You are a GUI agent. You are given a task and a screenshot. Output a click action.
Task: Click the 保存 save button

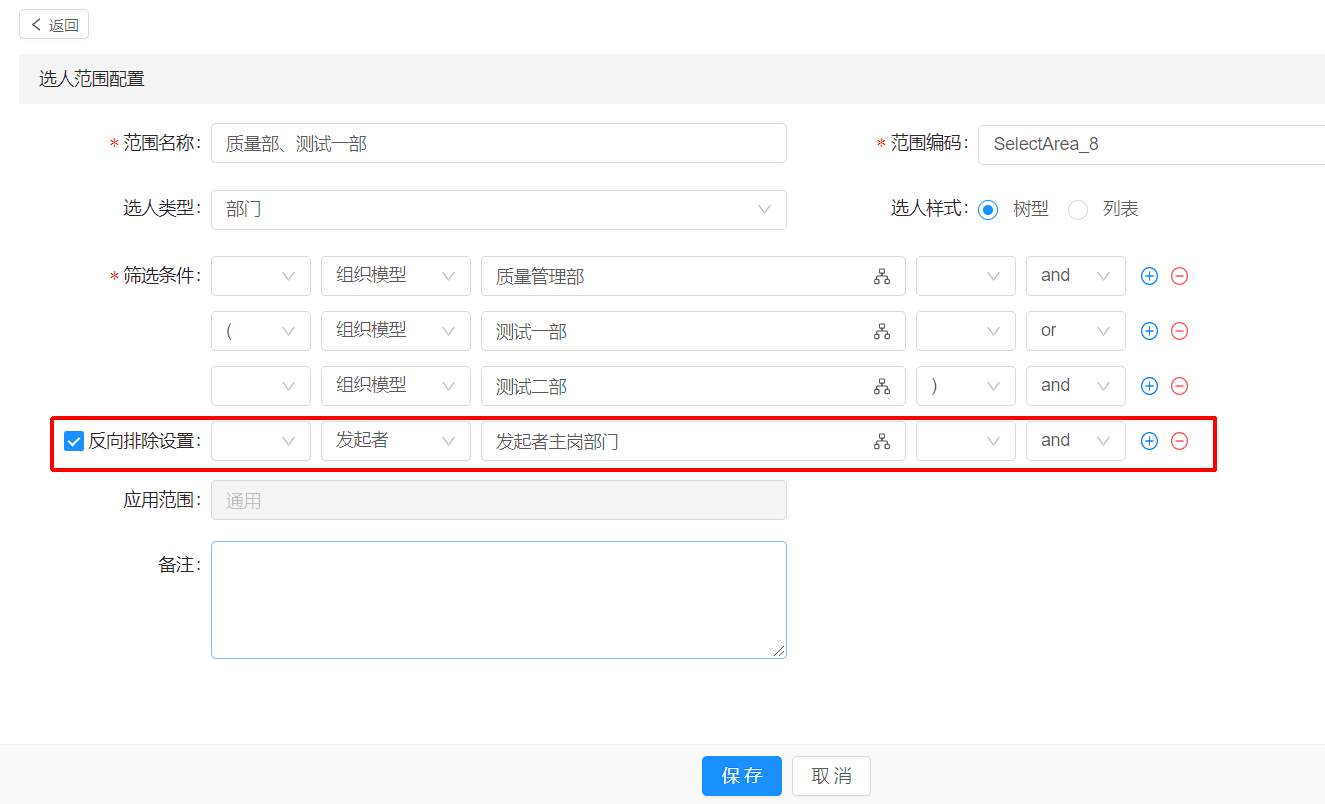(x=742, y=776)
